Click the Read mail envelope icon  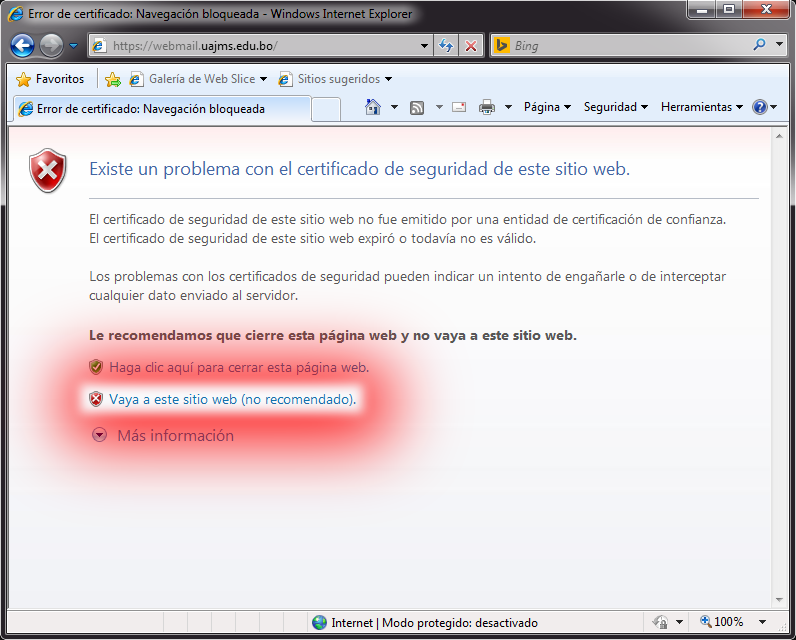[x=459, y=107]
